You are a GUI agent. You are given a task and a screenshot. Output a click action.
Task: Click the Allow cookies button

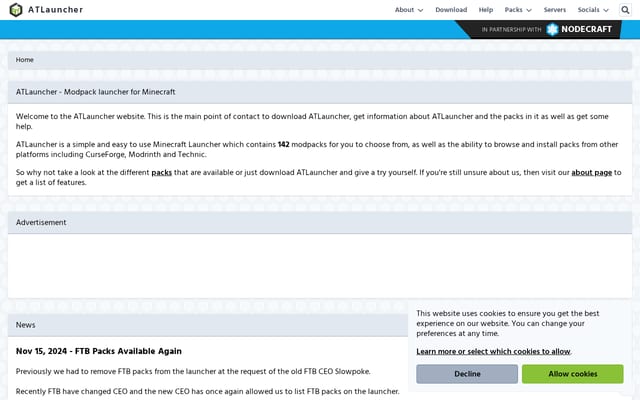573,374
